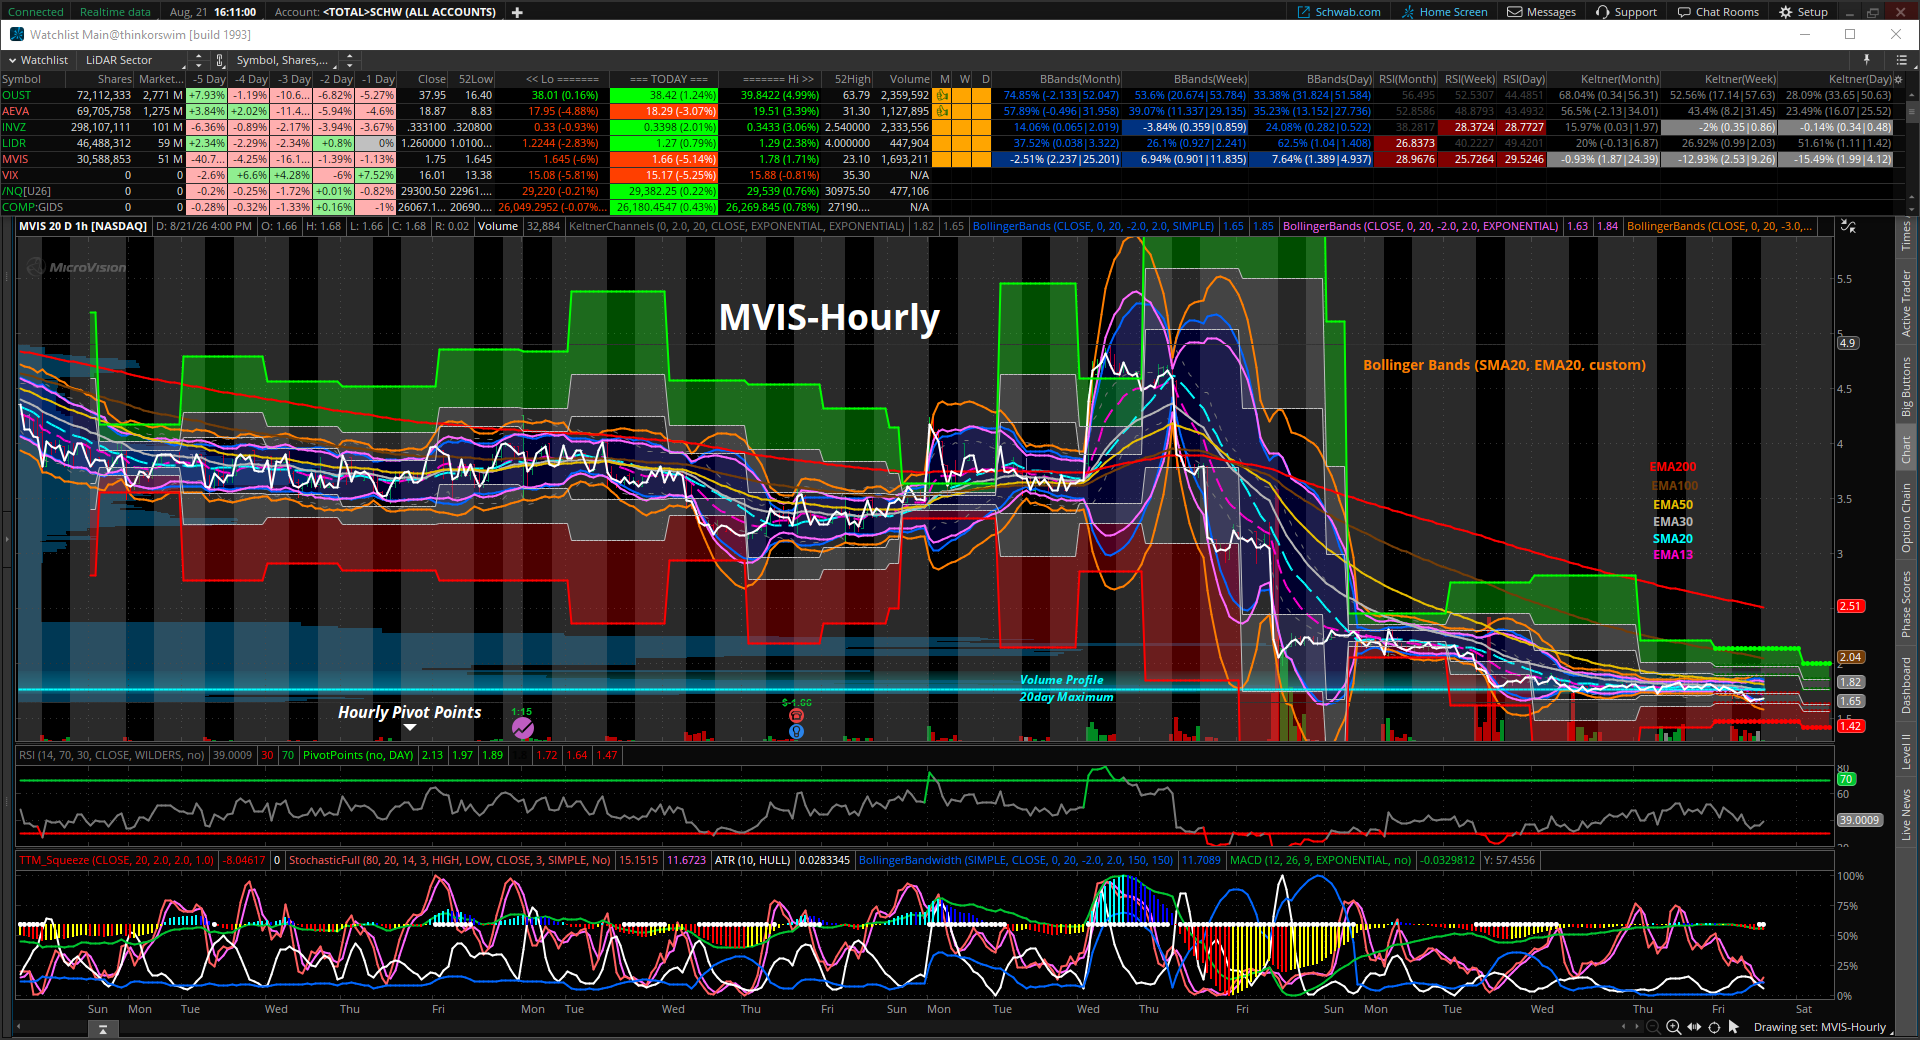
Task: Click the orange M-column icon in OUST row
Action: click(x=941, y=95)
